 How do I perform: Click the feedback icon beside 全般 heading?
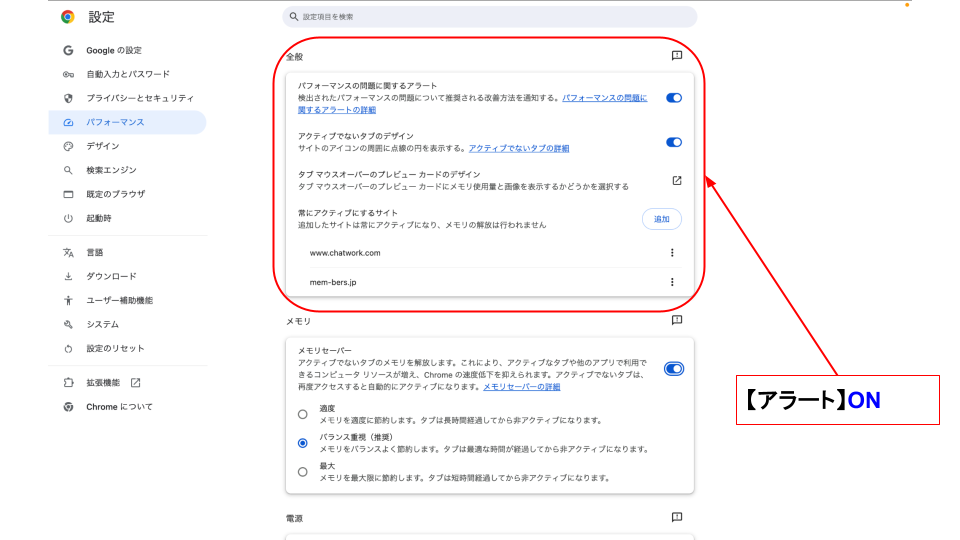tap(677, 56)
